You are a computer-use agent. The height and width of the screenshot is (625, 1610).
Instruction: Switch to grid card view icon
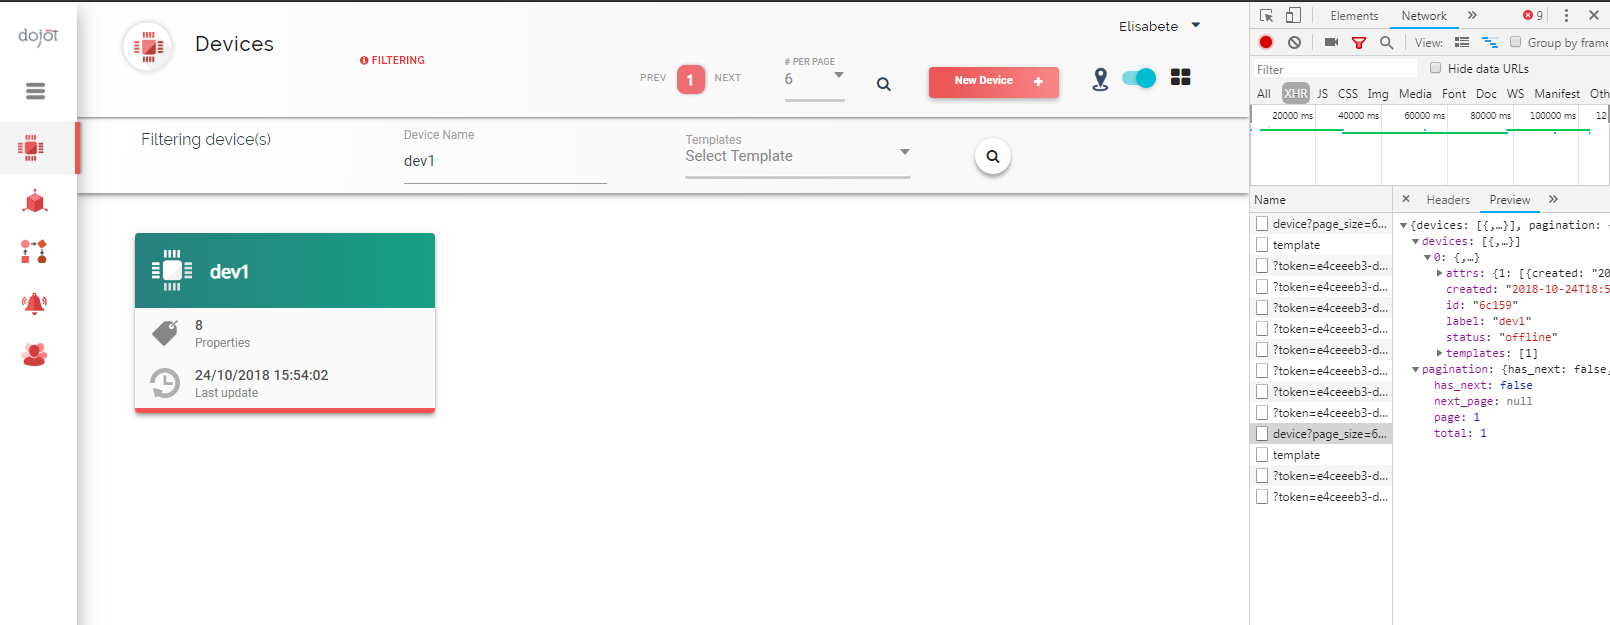[1180, 77]
